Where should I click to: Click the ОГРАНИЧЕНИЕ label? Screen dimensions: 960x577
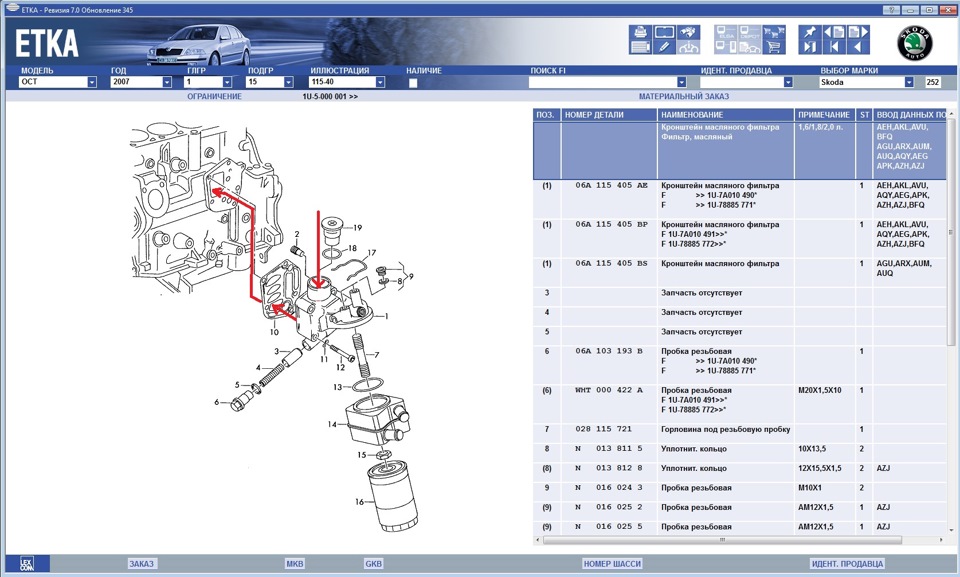pyautogui.click(x=214, y=96)
